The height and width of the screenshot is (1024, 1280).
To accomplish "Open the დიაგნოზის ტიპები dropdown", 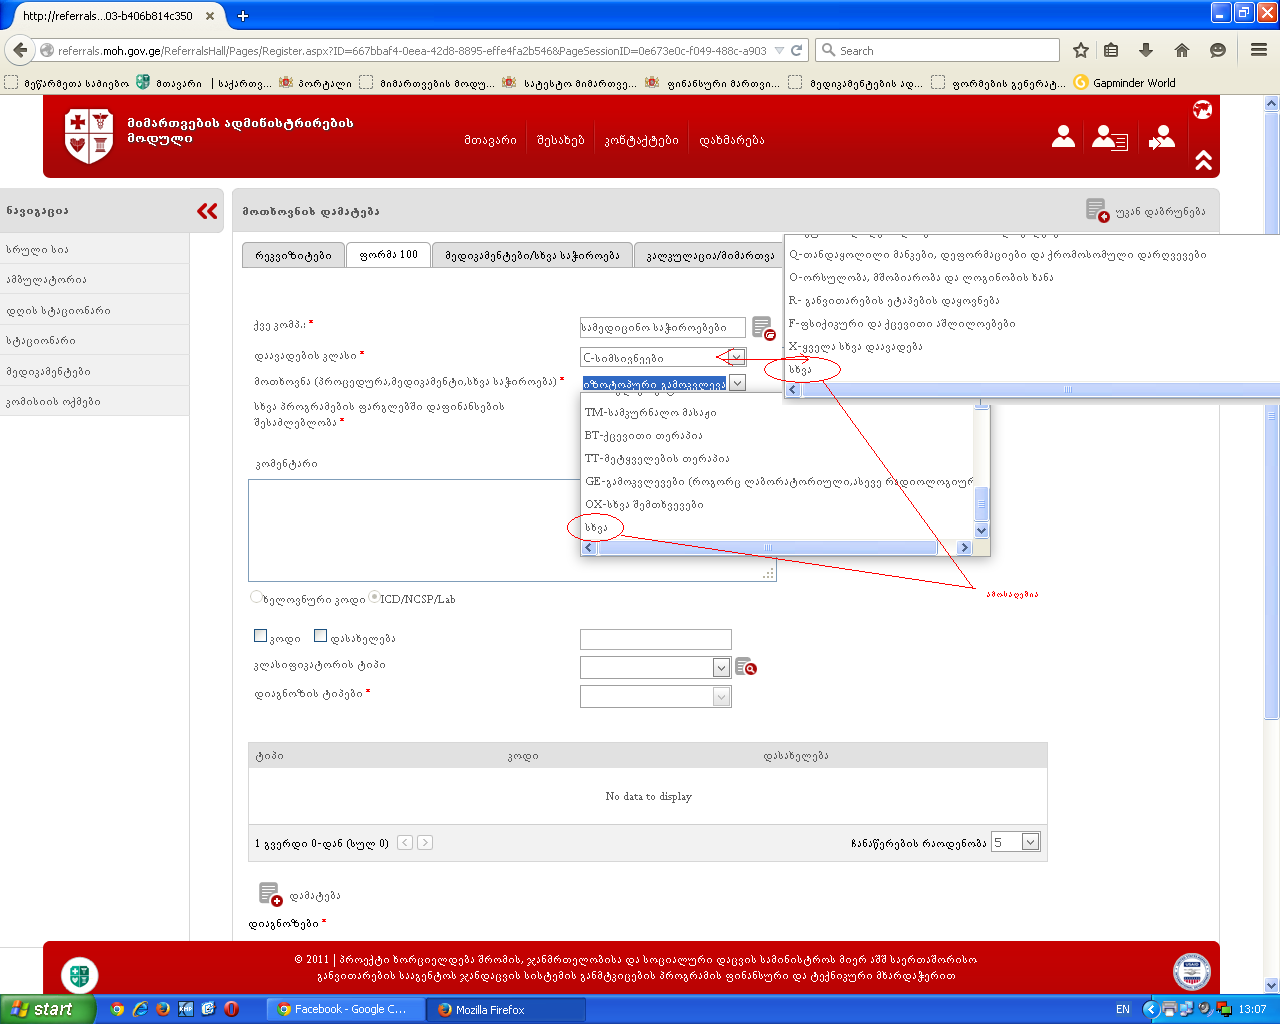I will coord(721,697).
